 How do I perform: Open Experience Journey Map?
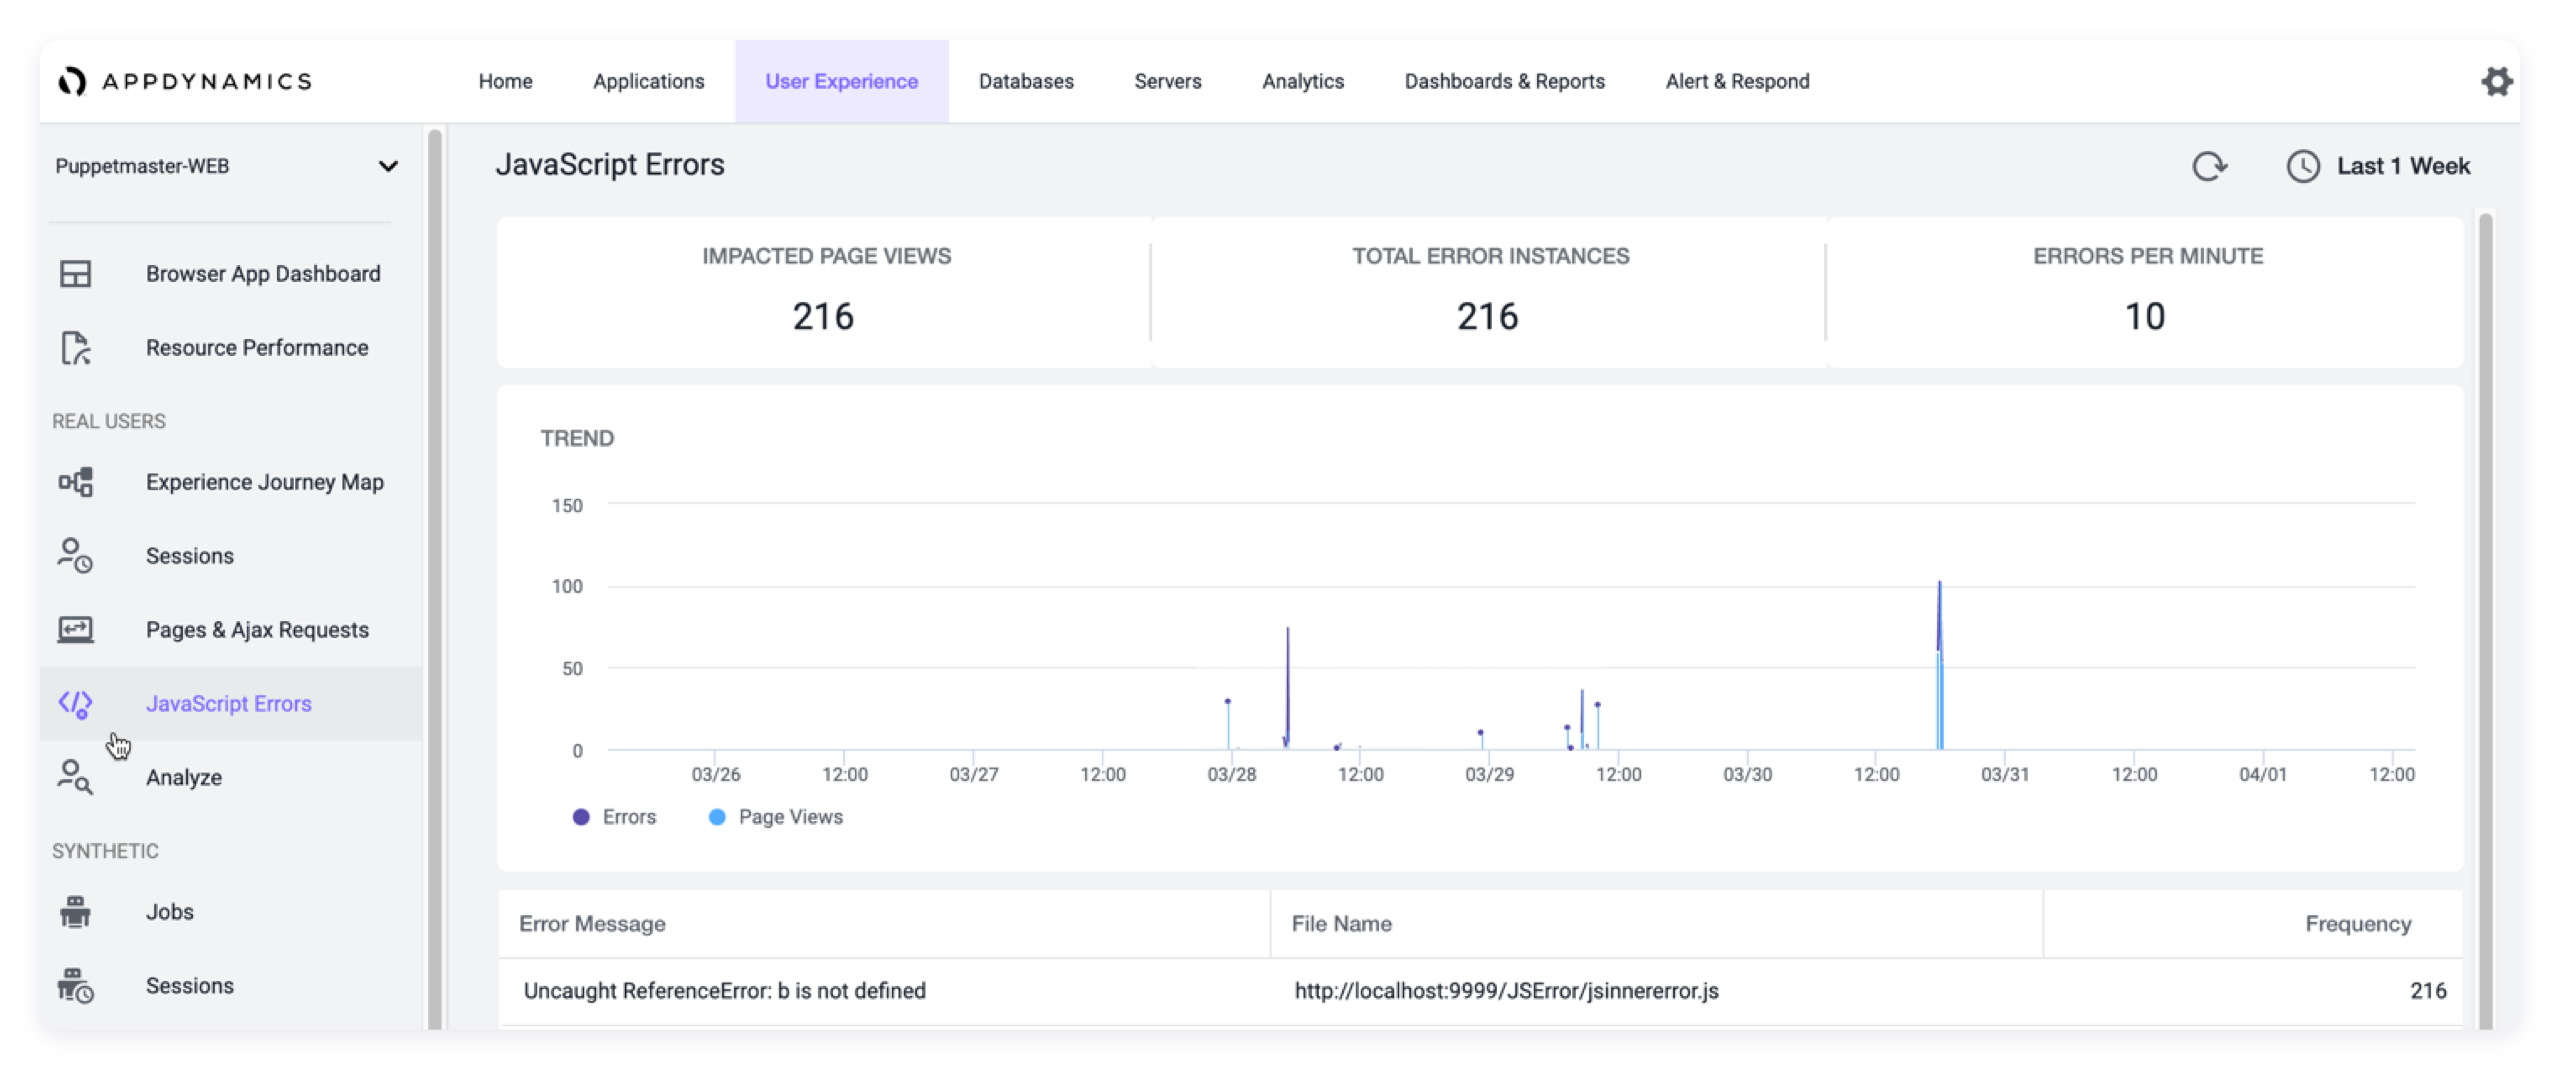coord(265,481)
